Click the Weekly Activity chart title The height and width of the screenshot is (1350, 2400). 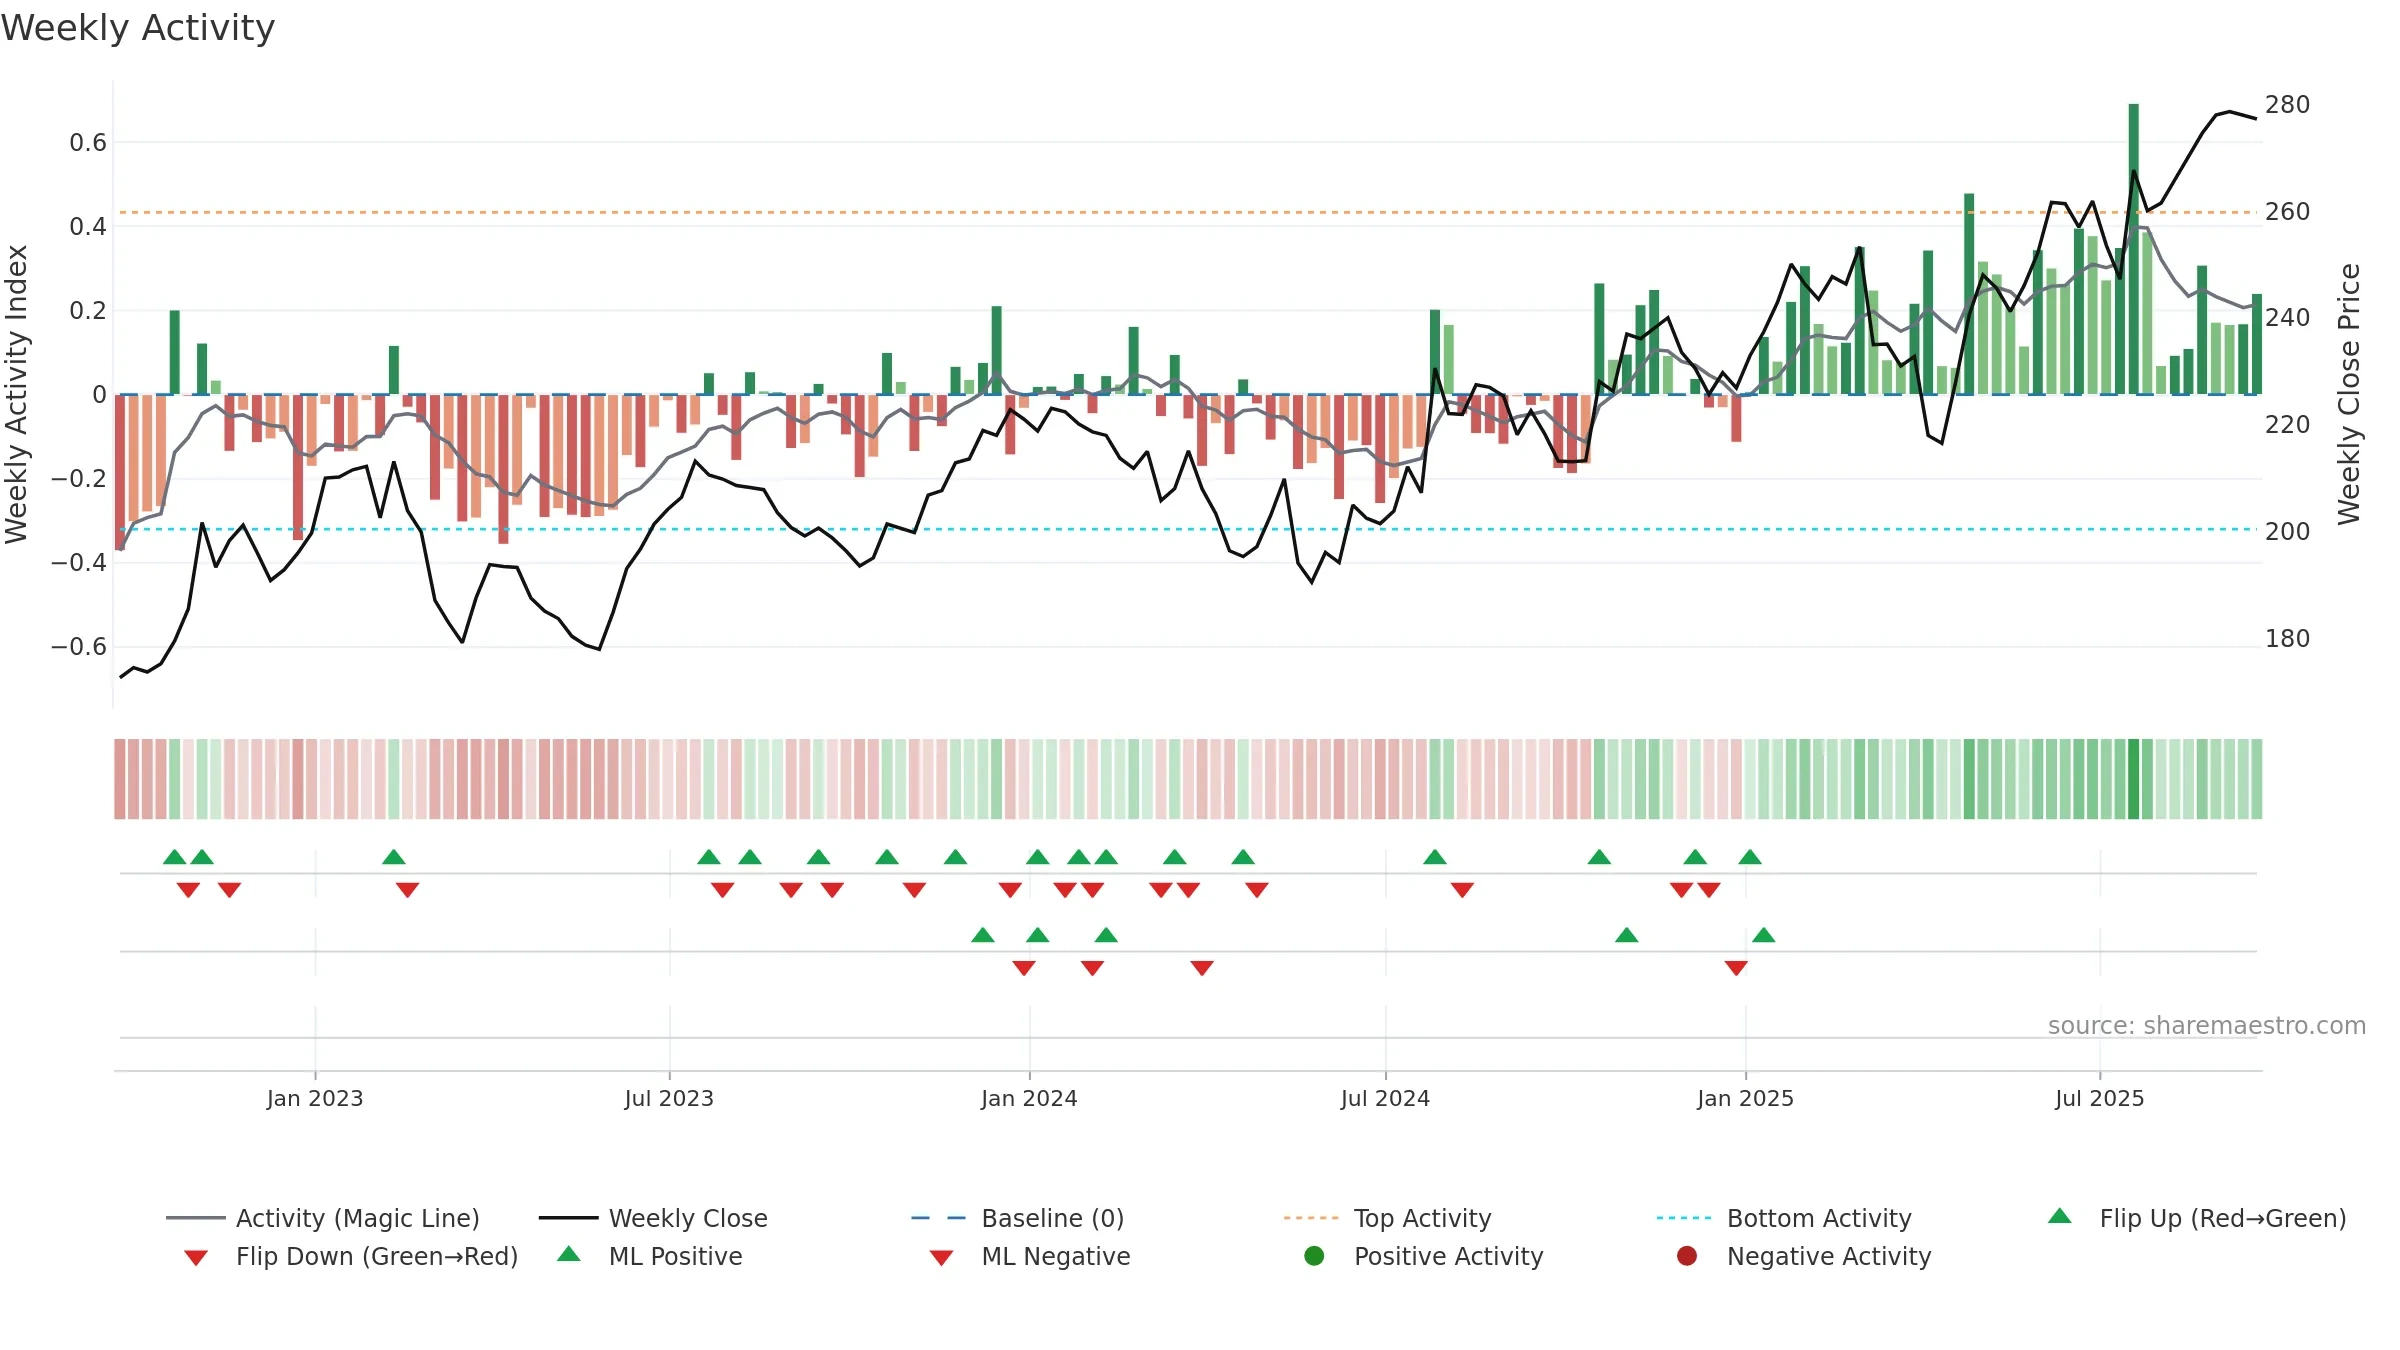click(138, 28)
